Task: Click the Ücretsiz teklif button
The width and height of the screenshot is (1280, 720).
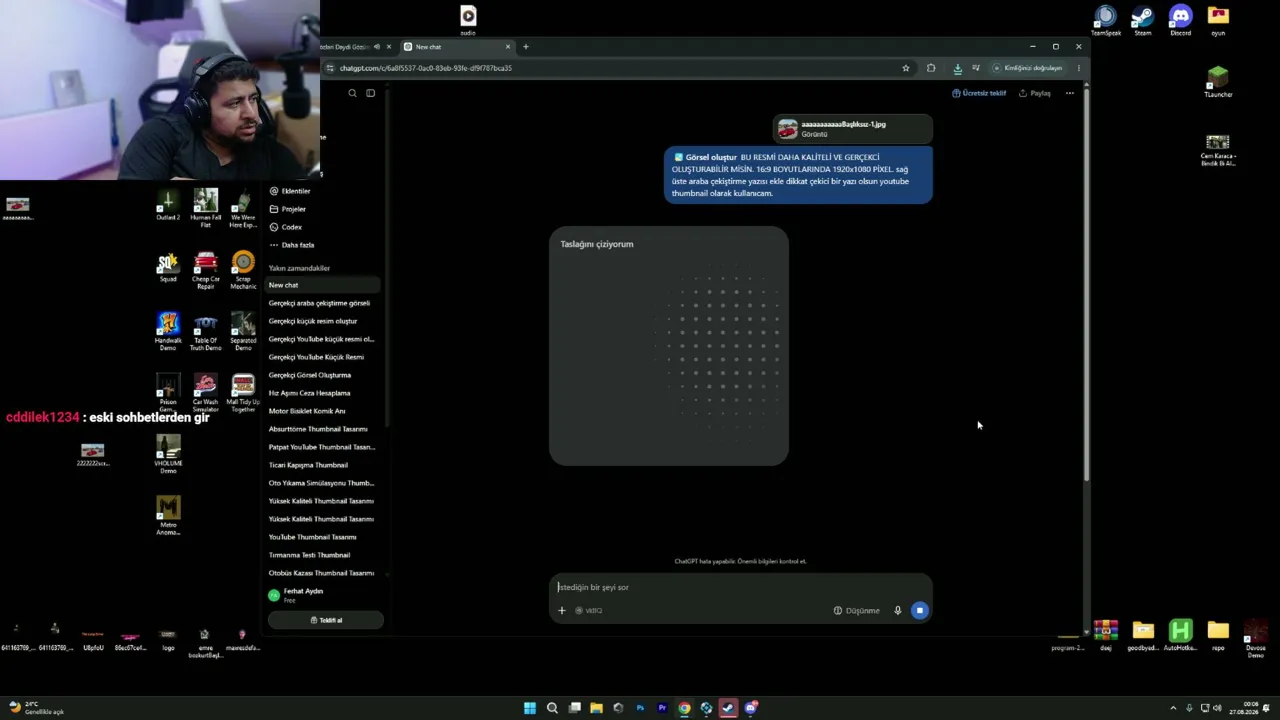Action: point(979,93)
